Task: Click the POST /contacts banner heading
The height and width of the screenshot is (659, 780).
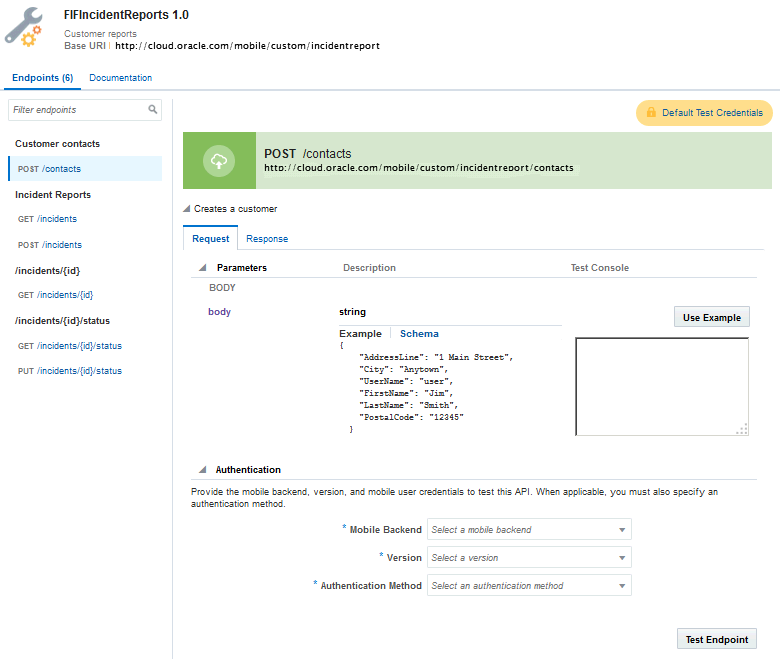Action: (307, 154)
